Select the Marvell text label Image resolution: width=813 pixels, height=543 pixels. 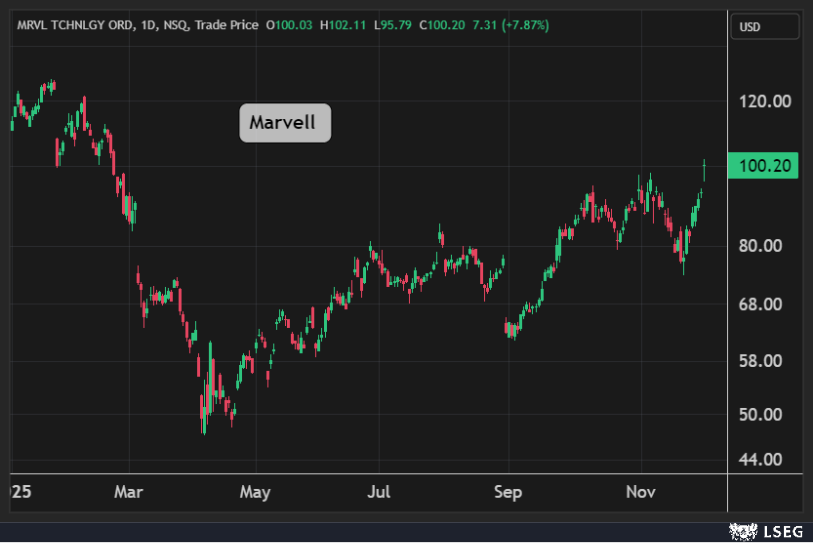tap(284, 123)
